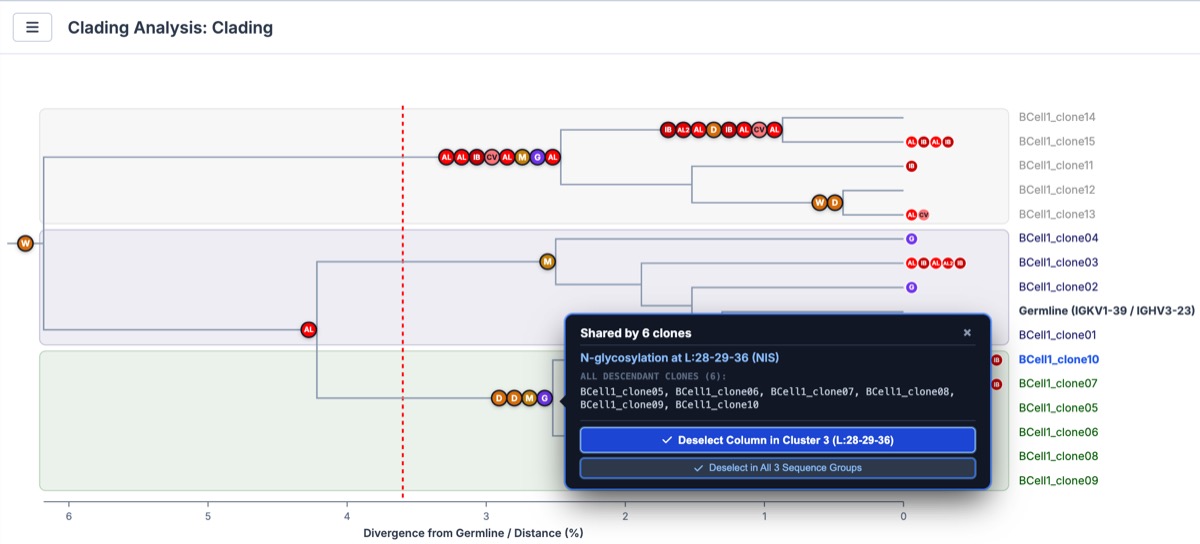Select lone AL badge on the lower-left branch
Screen dimensions: 1200x544
click(x=309, y=329)
